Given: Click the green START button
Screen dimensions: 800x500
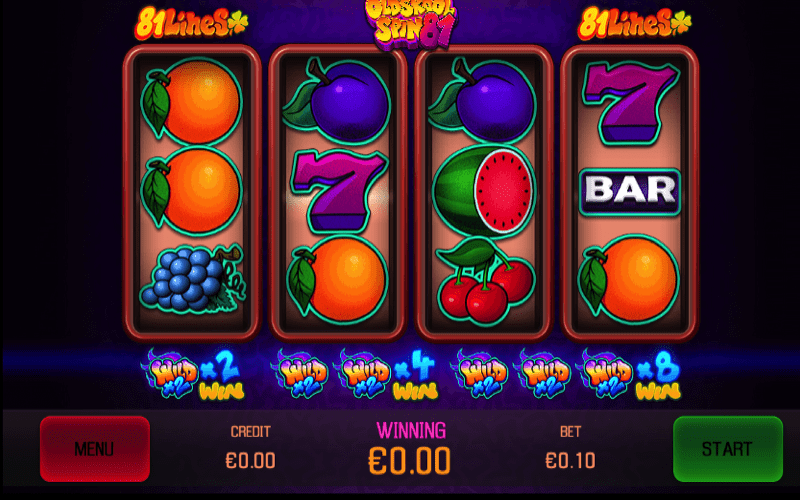Looking at the screenshot, I should [x=728, y=449].
